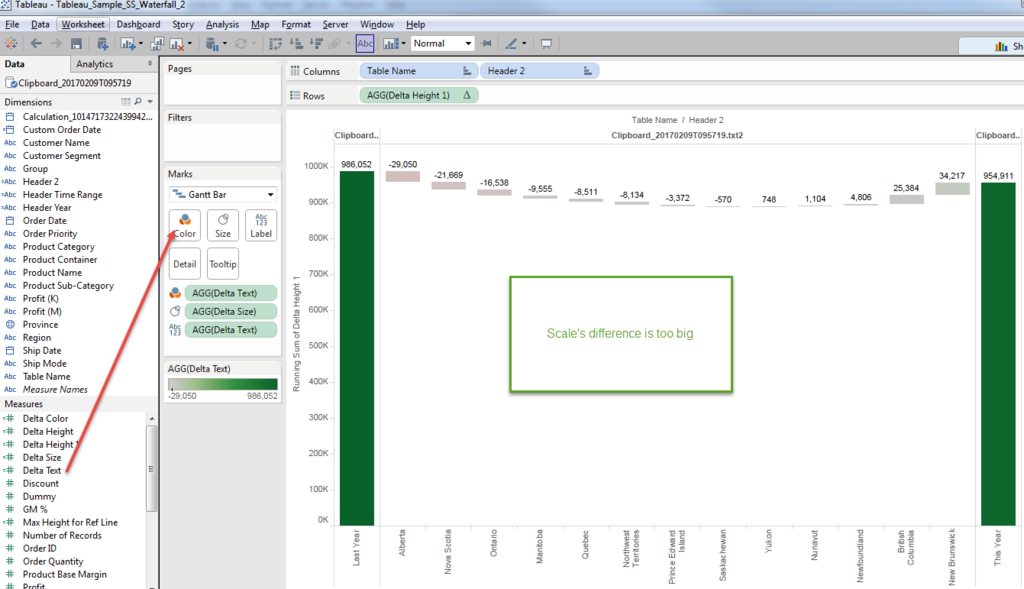Click the sort icon on Header 2 pill
1024x589 pixels.
(x=588, y=71)
